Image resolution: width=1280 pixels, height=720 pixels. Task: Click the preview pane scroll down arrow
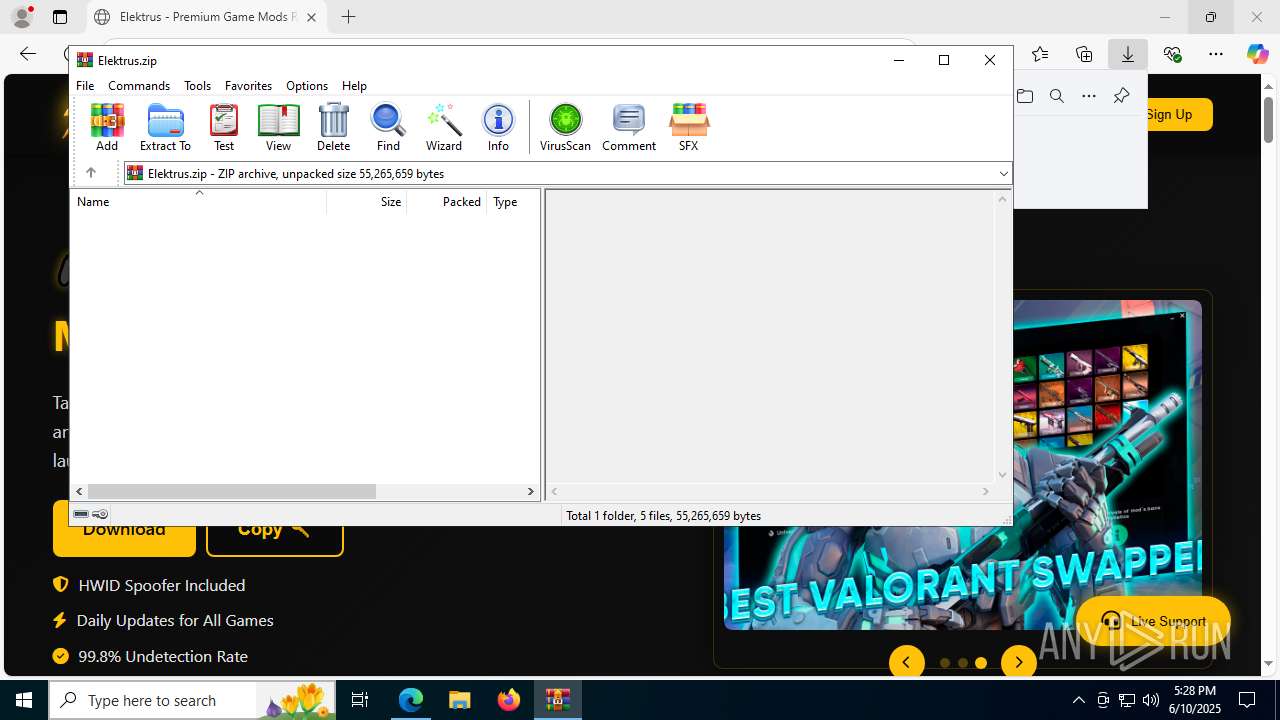point(1003,476)
